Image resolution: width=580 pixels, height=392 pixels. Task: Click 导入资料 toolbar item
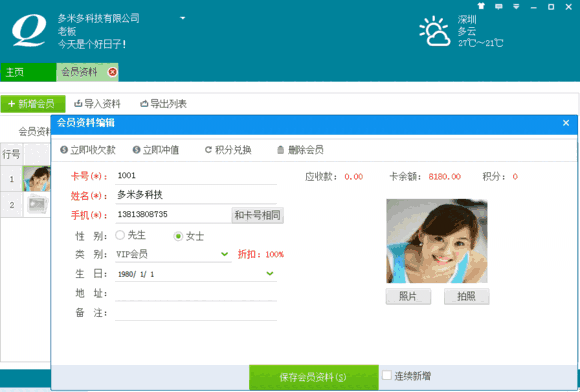[x=97, y=104]
